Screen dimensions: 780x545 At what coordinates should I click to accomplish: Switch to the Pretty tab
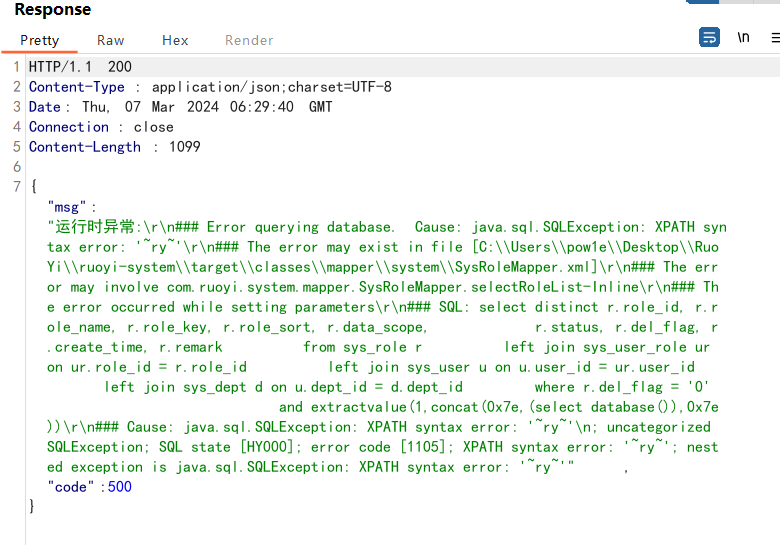tap(39, 40)
